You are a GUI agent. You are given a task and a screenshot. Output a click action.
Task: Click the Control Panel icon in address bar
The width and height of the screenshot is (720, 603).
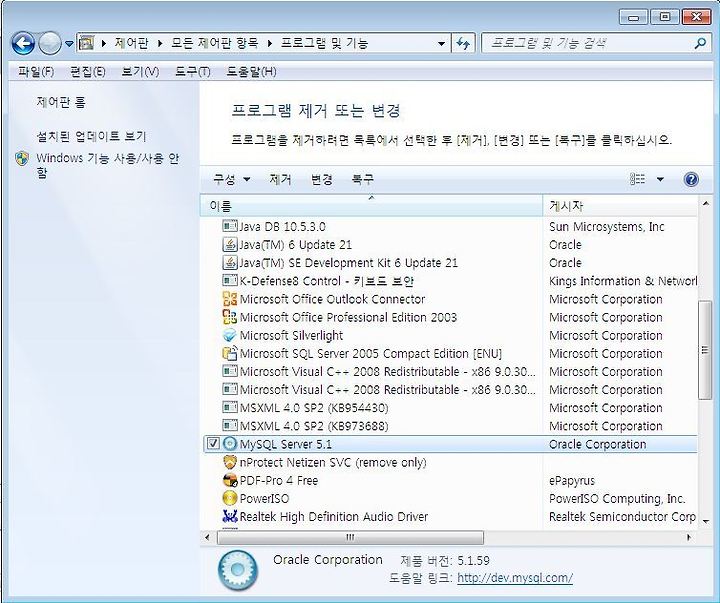(x=86, y=44)
